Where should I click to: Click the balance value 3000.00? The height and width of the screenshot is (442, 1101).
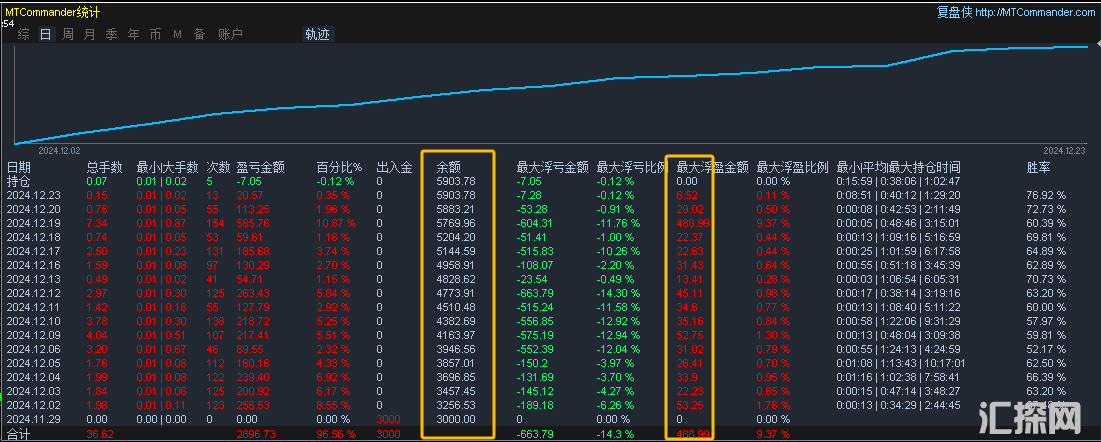coord(455,420)
